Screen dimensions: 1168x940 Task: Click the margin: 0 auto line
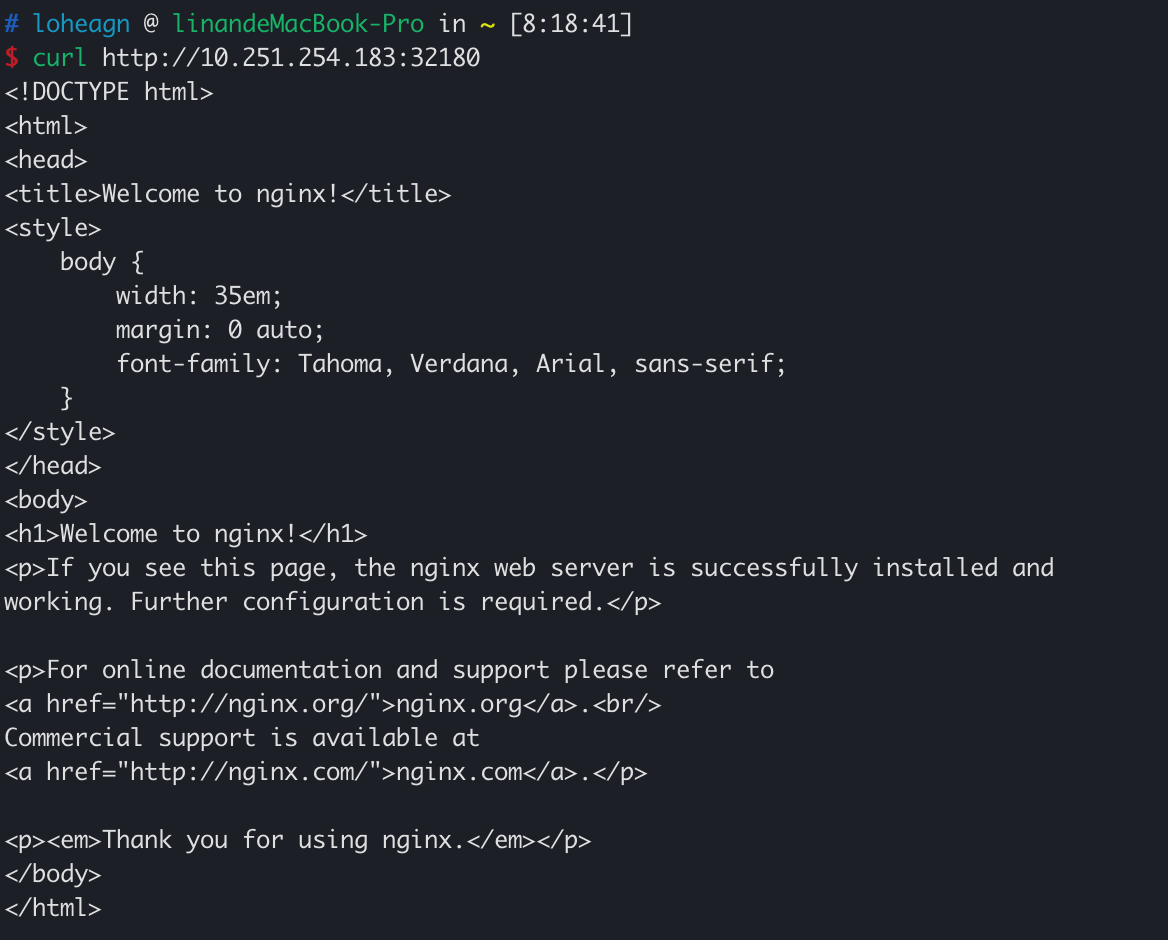(220, 330)
